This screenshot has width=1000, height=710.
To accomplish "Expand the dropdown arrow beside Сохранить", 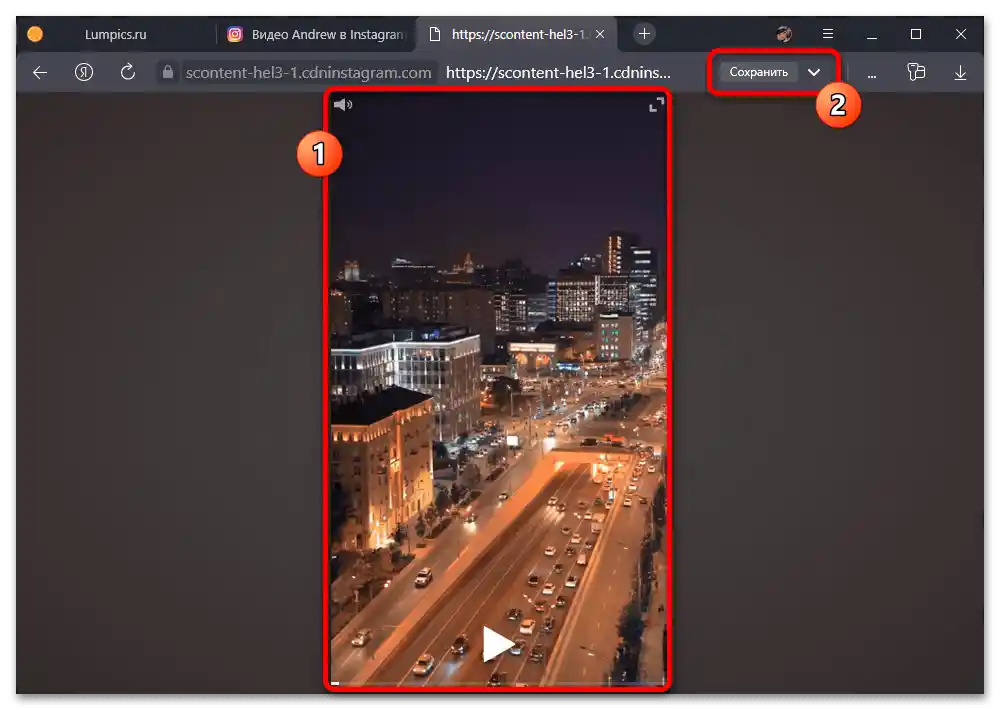I will (814, 72).
